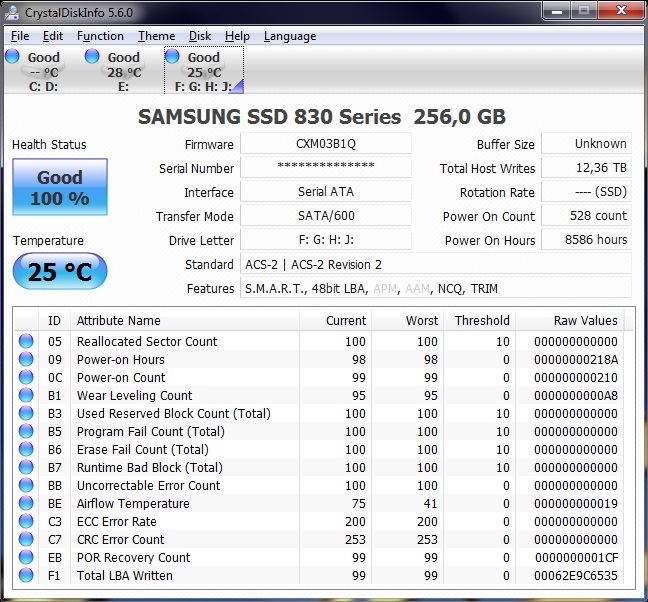Click the Standard field ACS-2 Revision 2
The width and height of the screenshot is (648, 602).
436,264
